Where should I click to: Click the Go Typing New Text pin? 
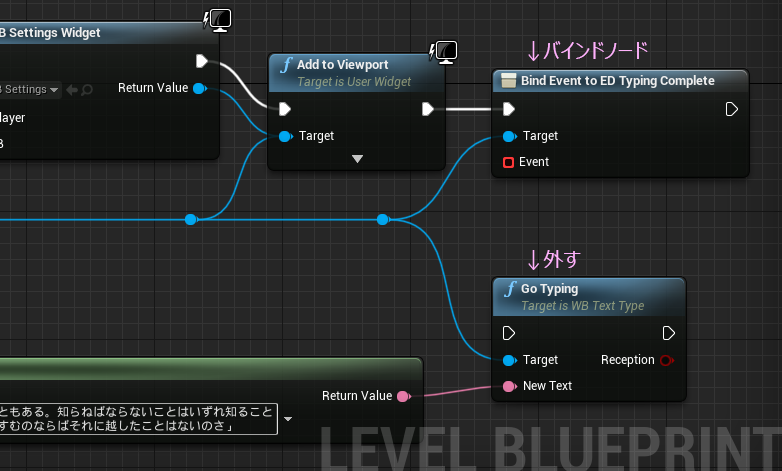(x=509, y=386)
